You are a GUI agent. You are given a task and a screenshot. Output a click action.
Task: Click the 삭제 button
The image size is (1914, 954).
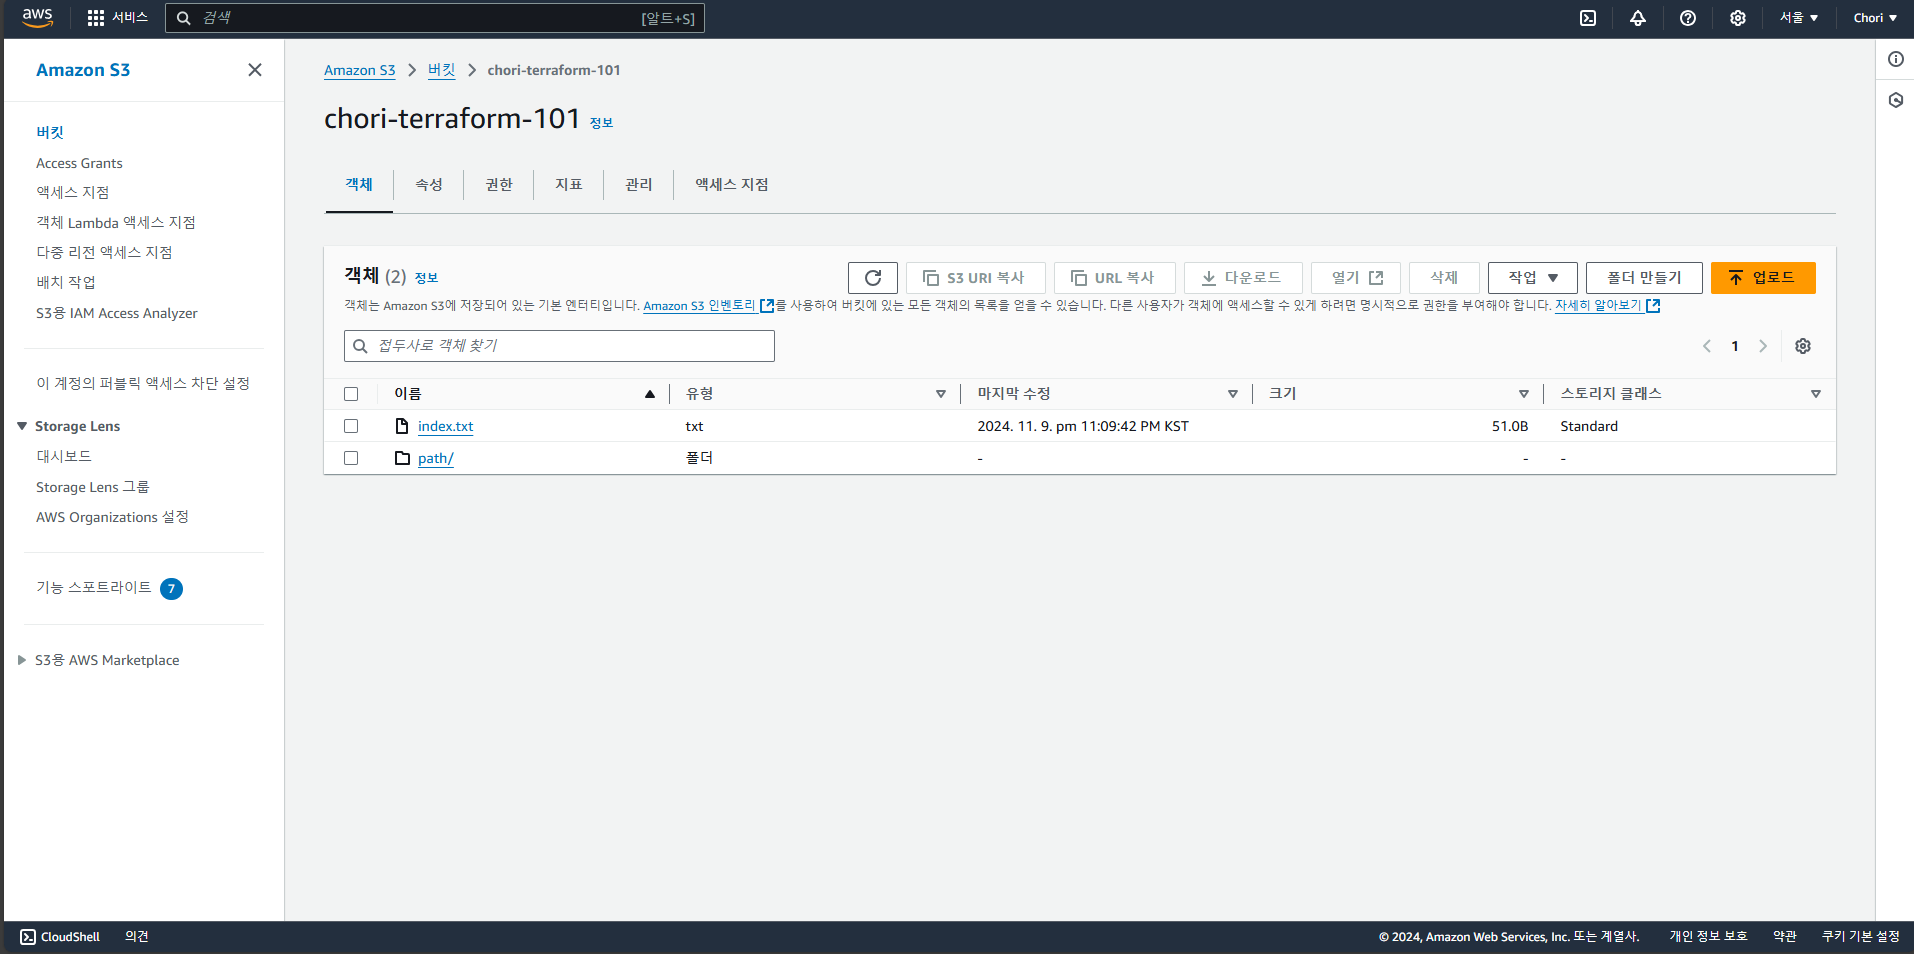1444,278
